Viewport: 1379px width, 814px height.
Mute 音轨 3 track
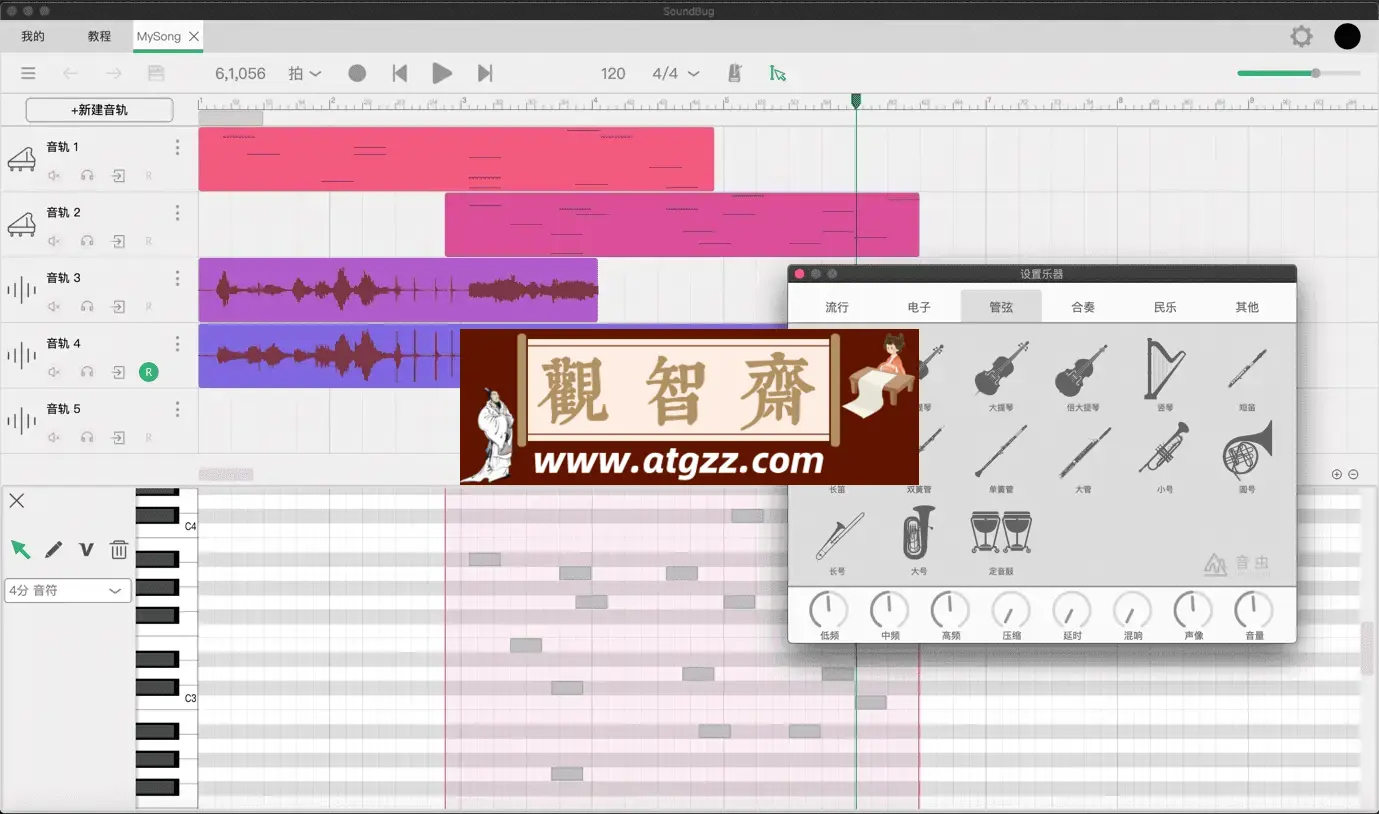tap(55, 307)
